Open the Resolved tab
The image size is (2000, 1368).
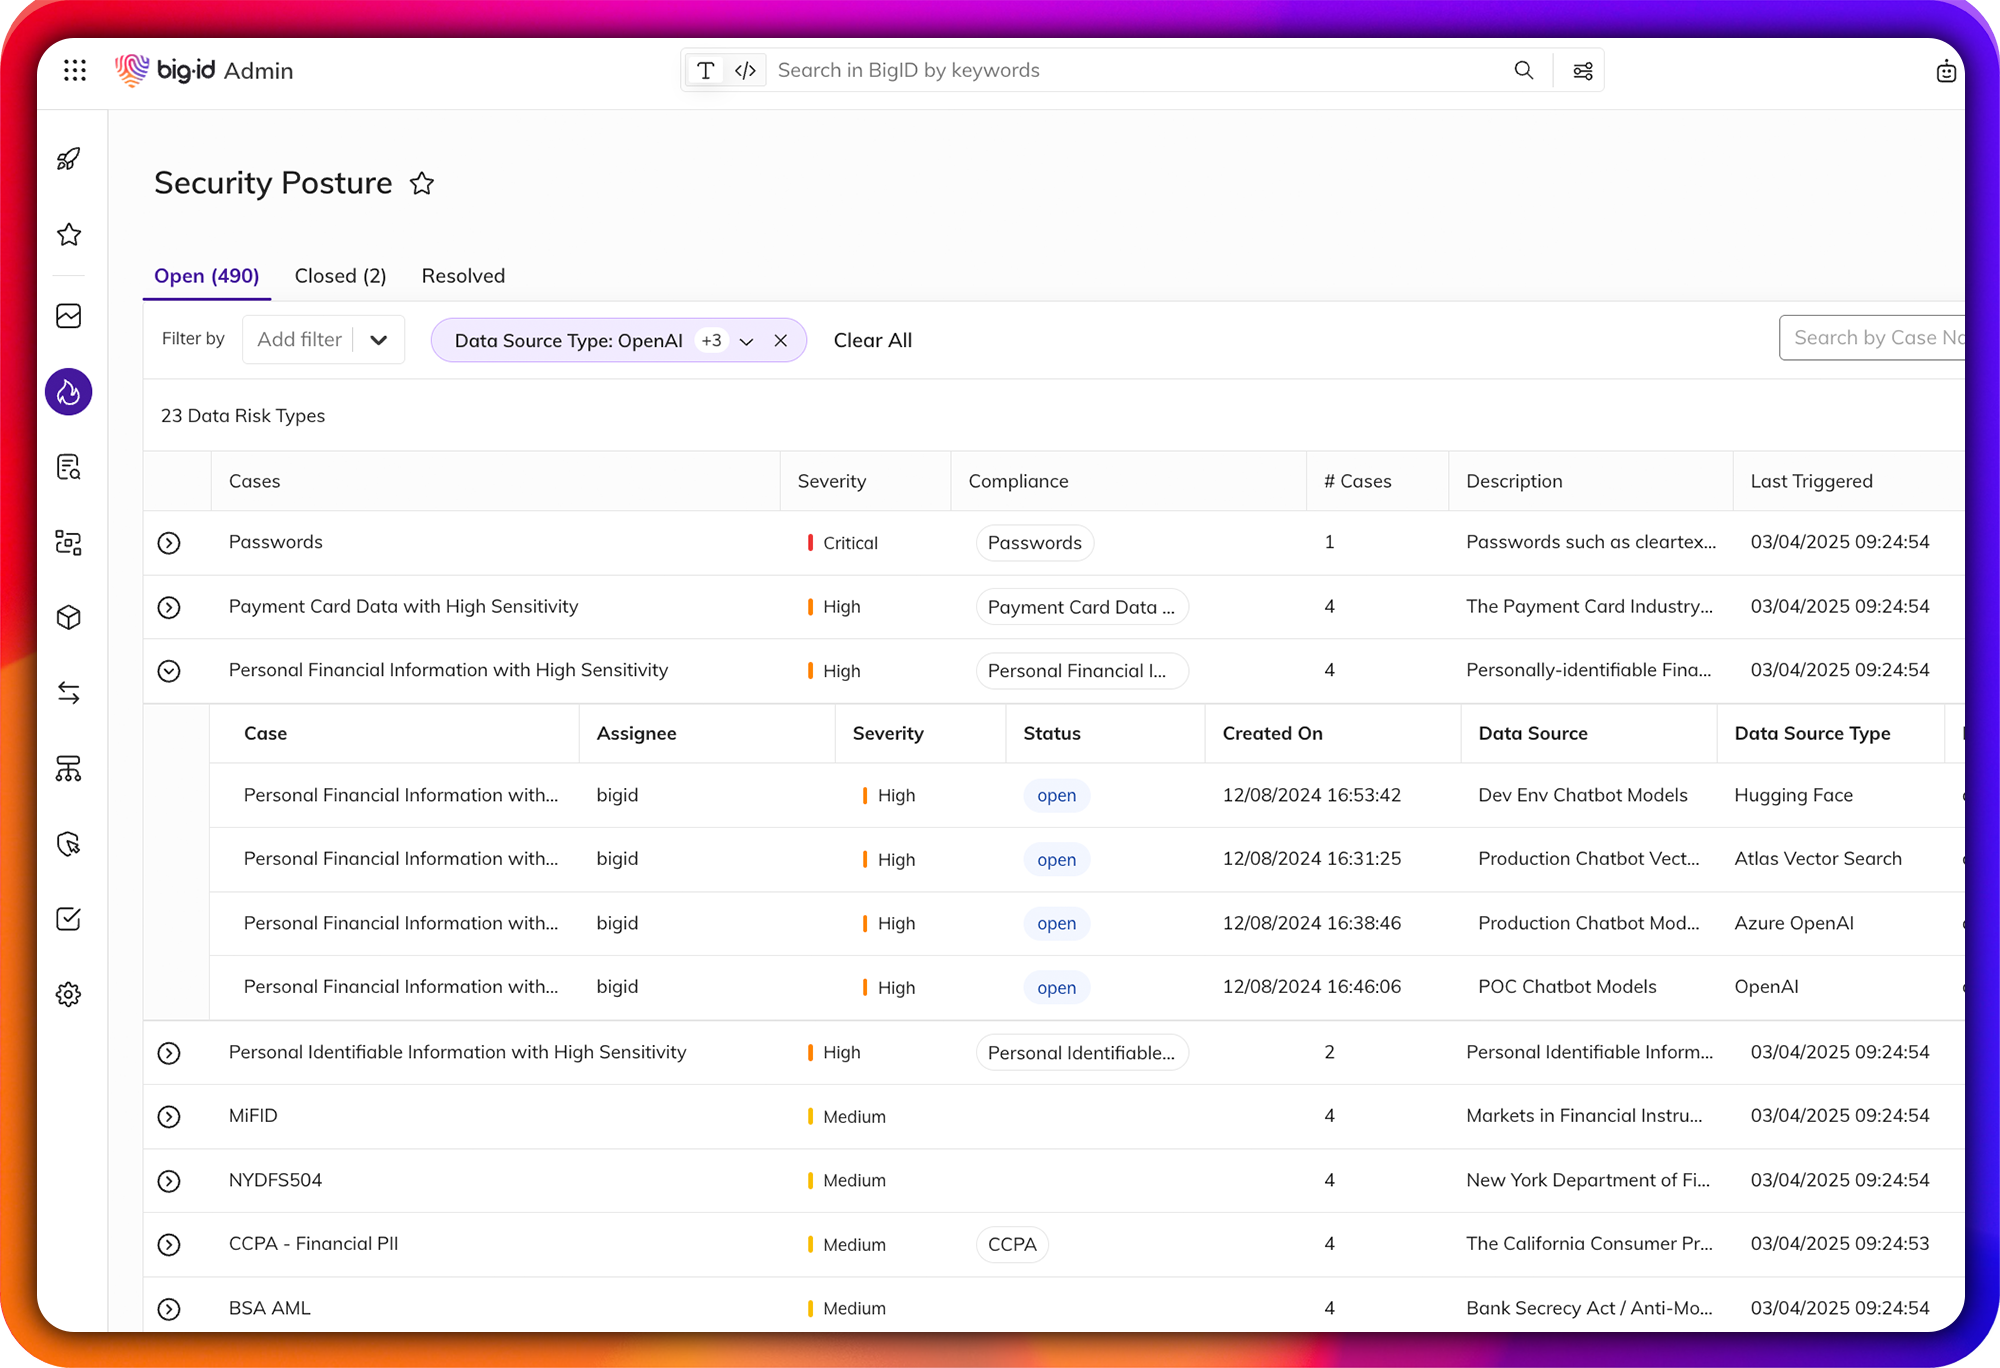463,276
